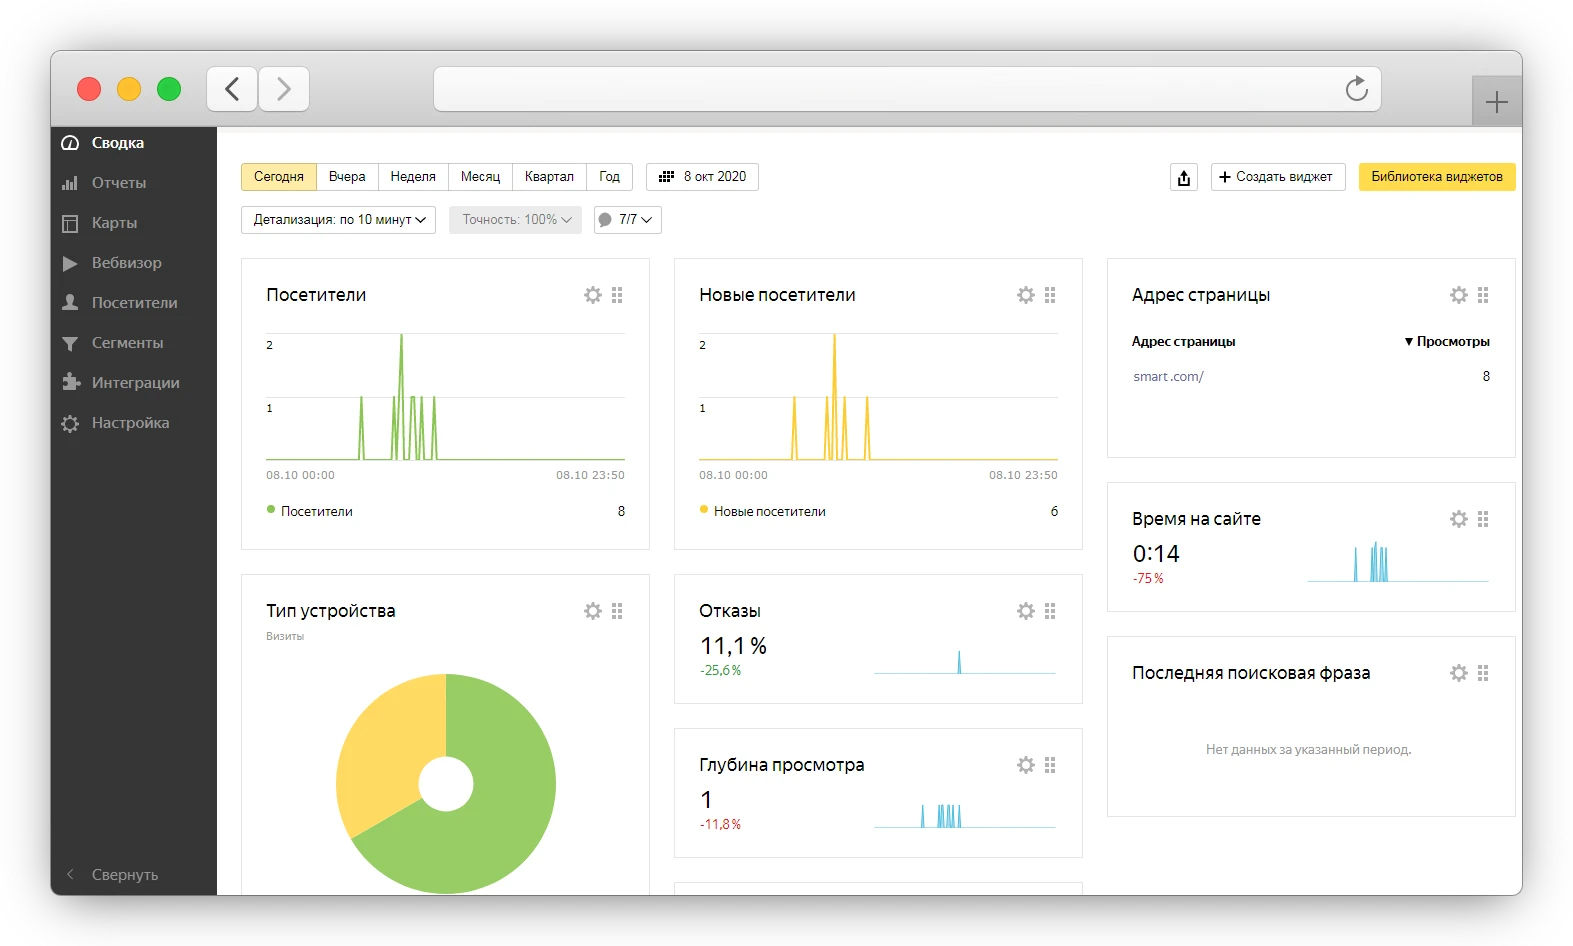Select the Сегодня period toggle

[x=278, y=177]
